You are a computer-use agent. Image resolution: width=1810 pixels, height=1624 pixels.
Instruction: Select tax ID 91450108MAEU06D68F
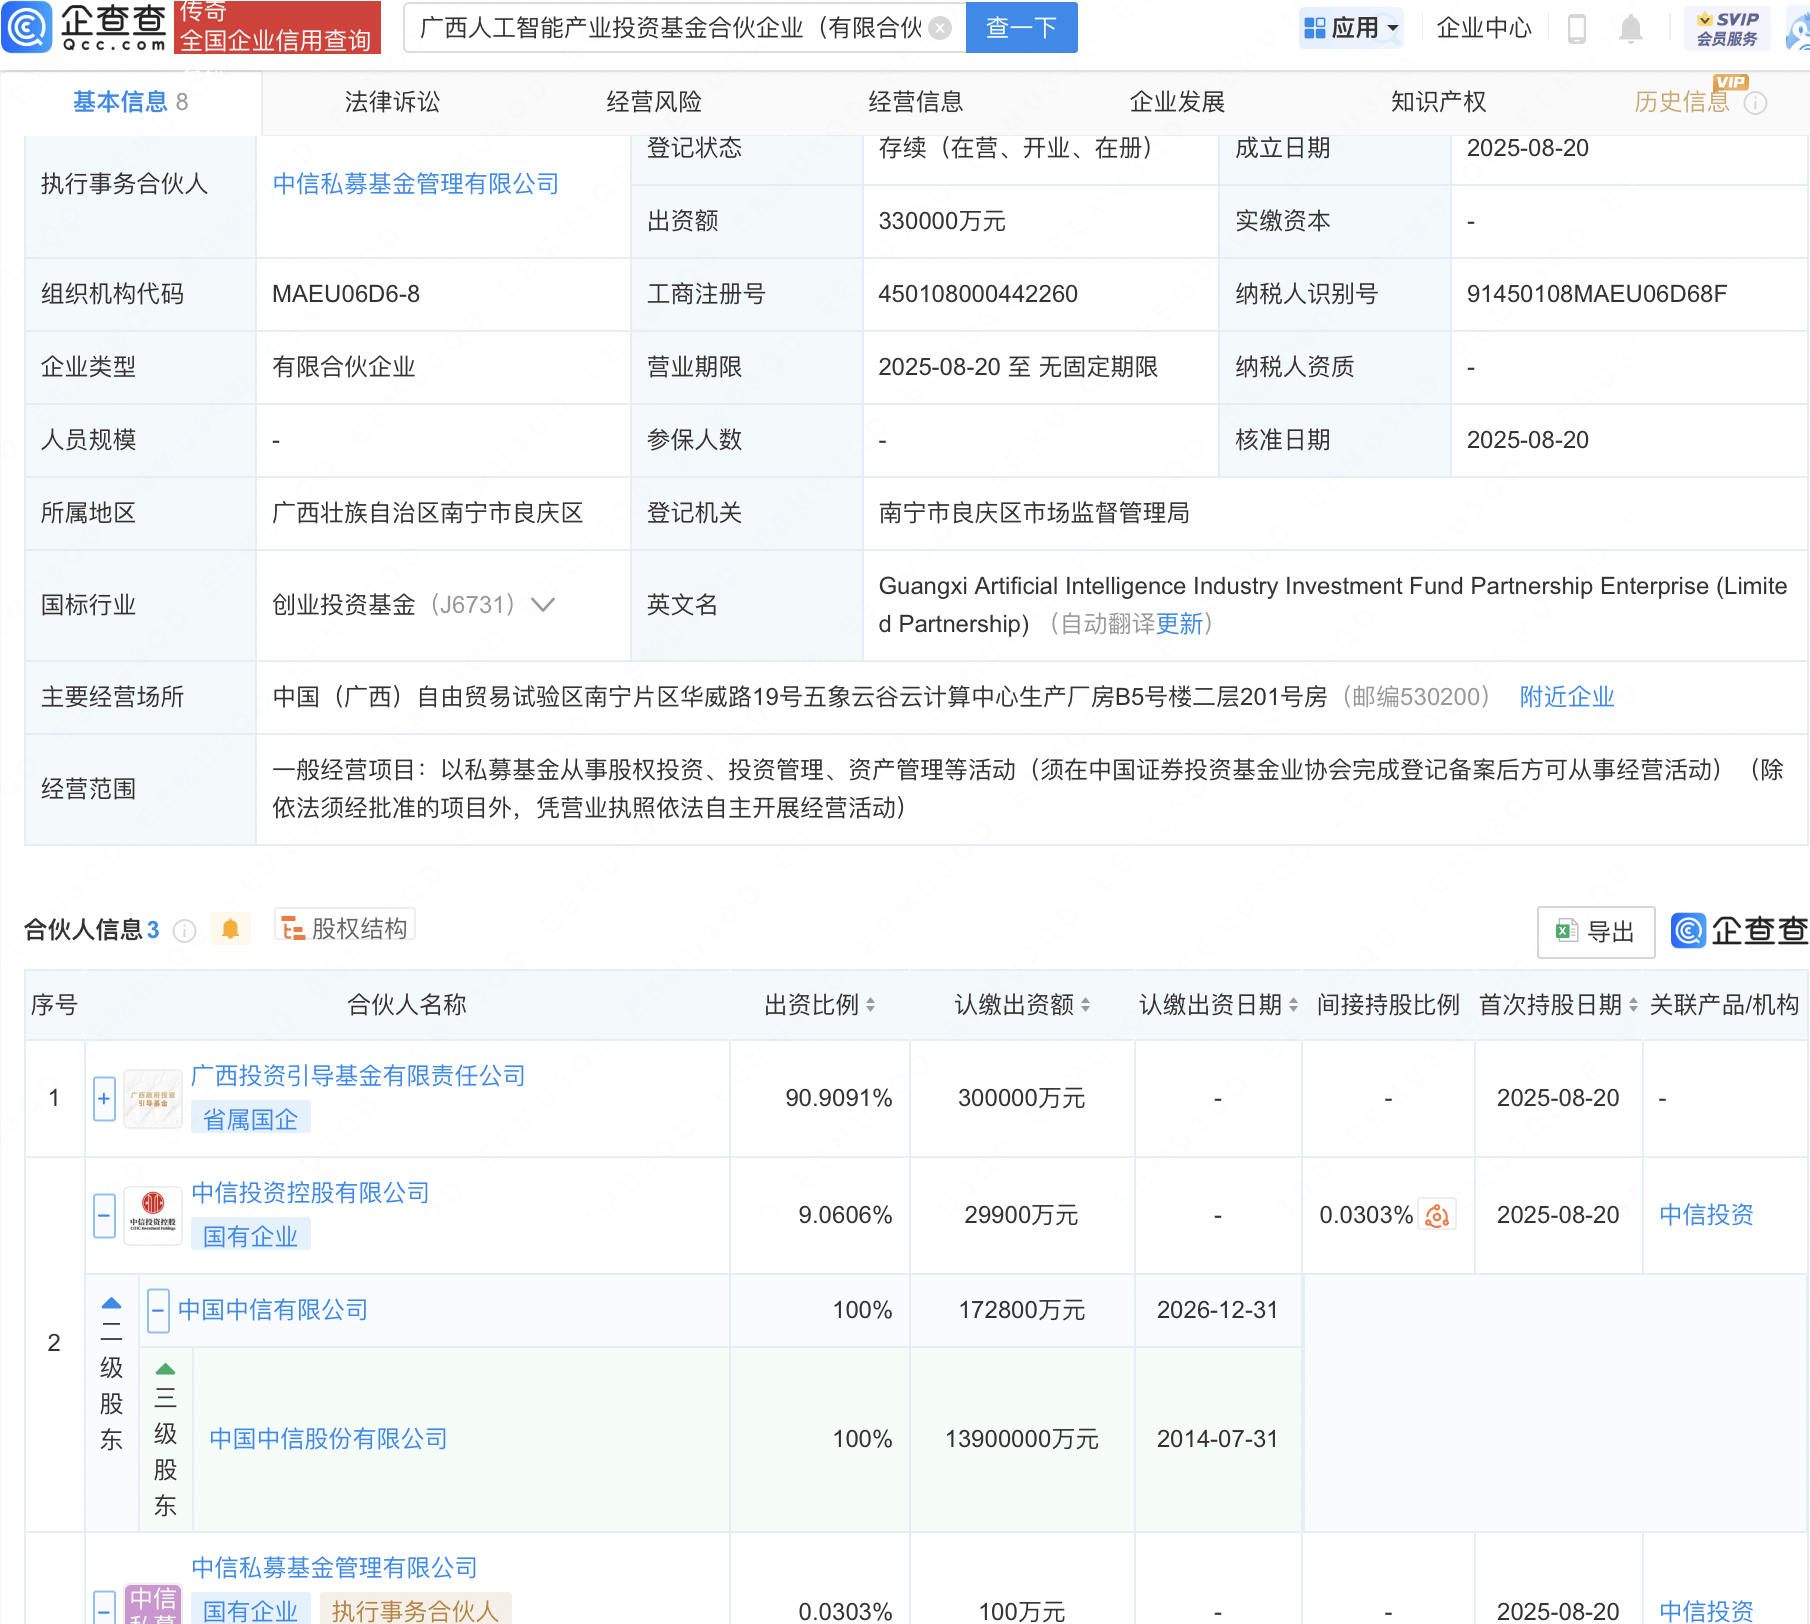coord(1596,294)
